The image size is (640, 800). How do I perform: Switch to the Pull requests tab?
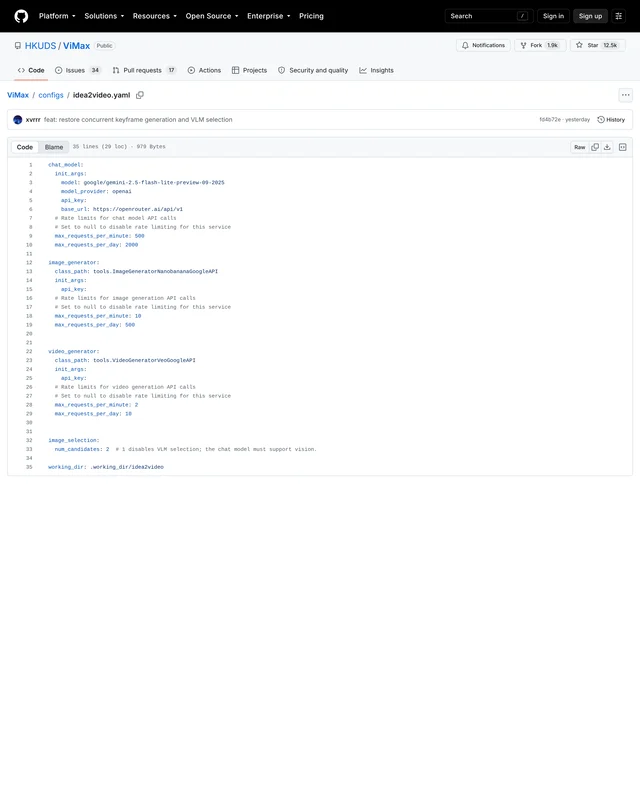coord(144,70)
